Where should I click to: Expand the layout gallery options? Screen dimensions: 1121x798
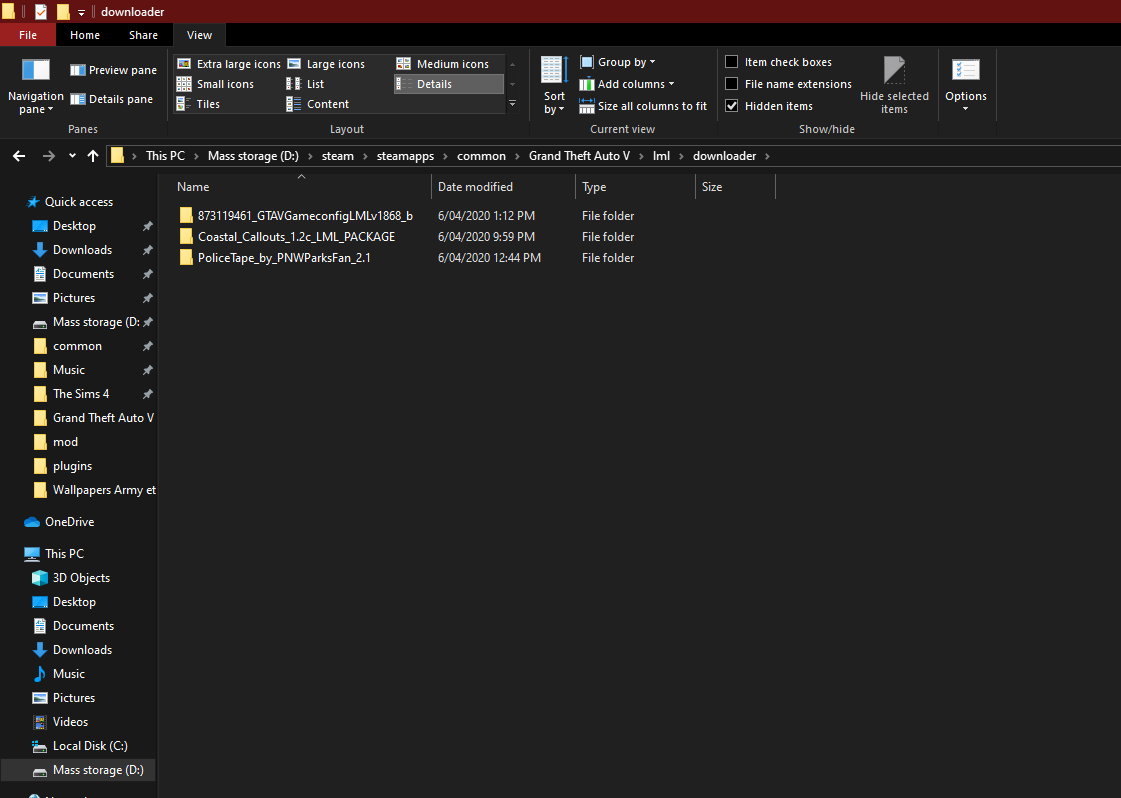point(513,104)
